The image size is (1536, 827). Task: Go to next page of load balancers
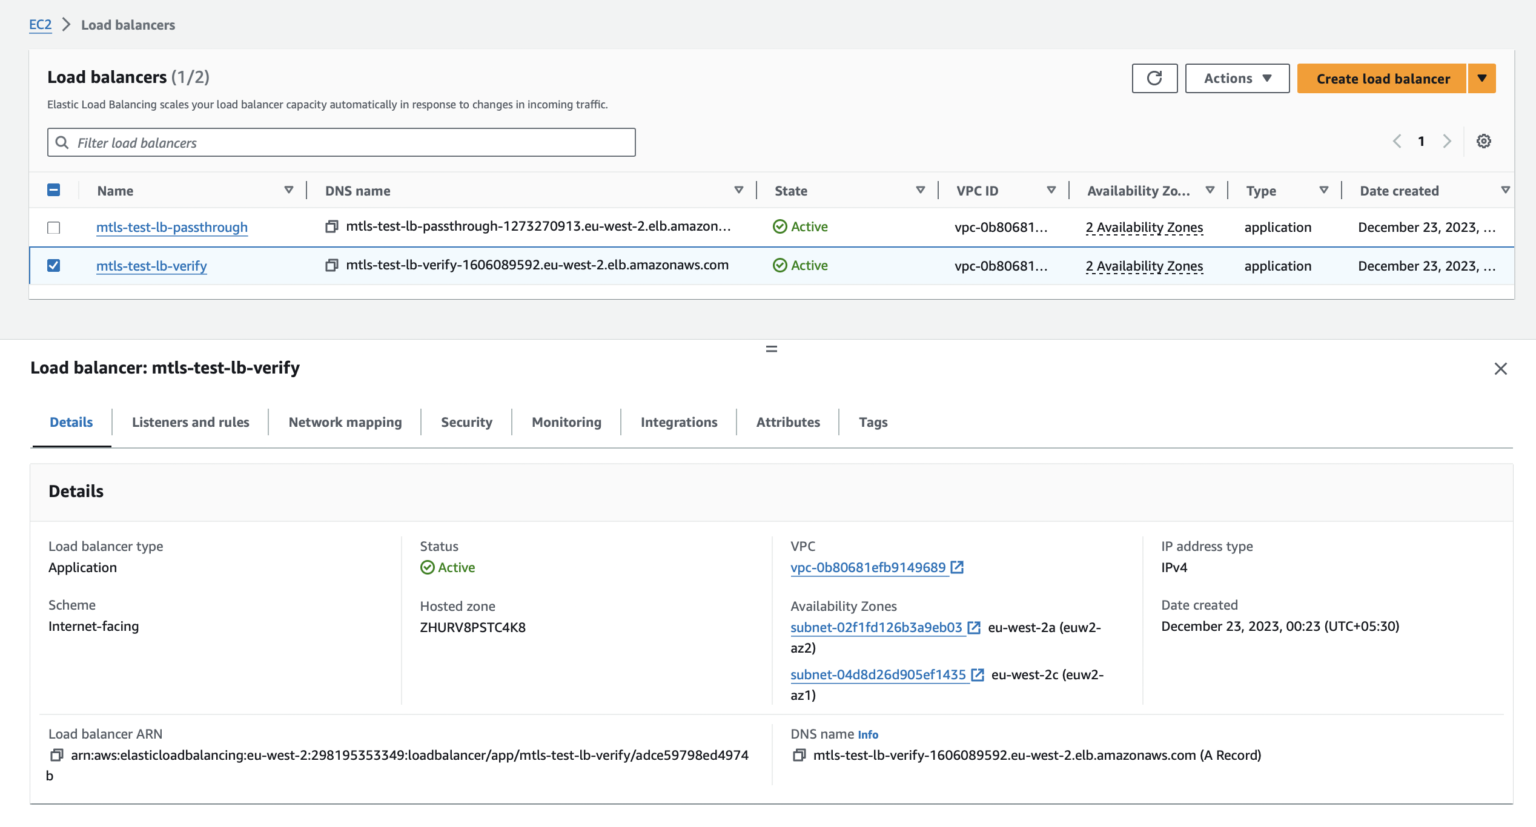[x=1447, y=141]
